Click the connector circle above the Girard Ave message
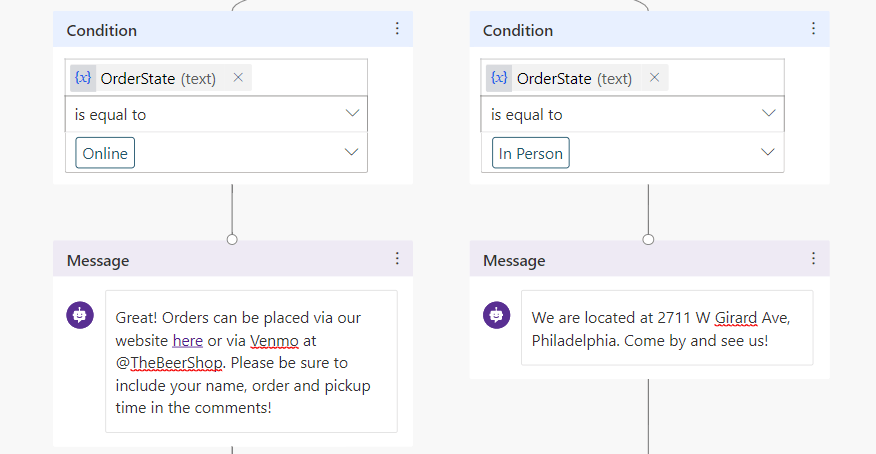This screenshot has height=454, width=876. (648, 240)
